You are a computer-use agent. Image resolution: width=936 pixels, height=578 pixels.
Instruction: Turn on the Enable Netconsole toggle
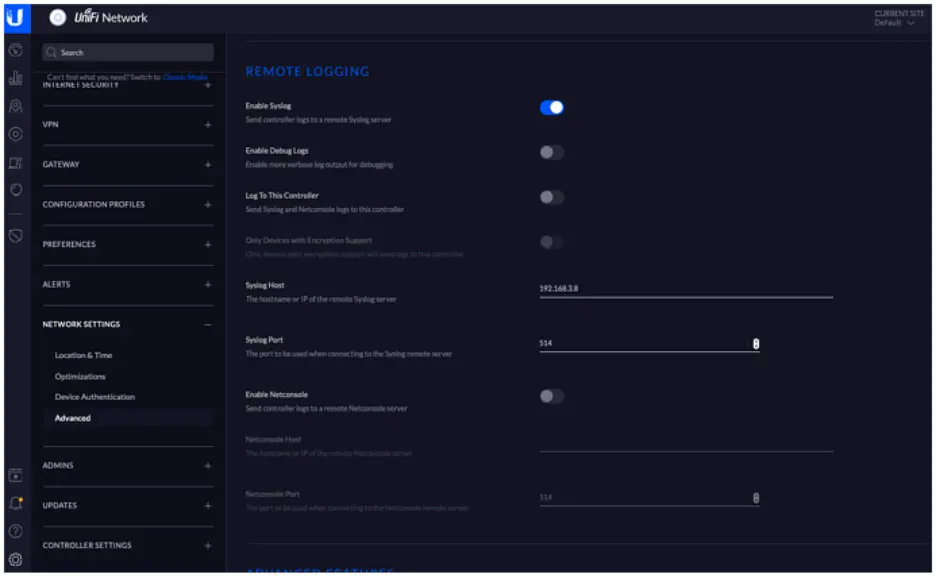552,396
